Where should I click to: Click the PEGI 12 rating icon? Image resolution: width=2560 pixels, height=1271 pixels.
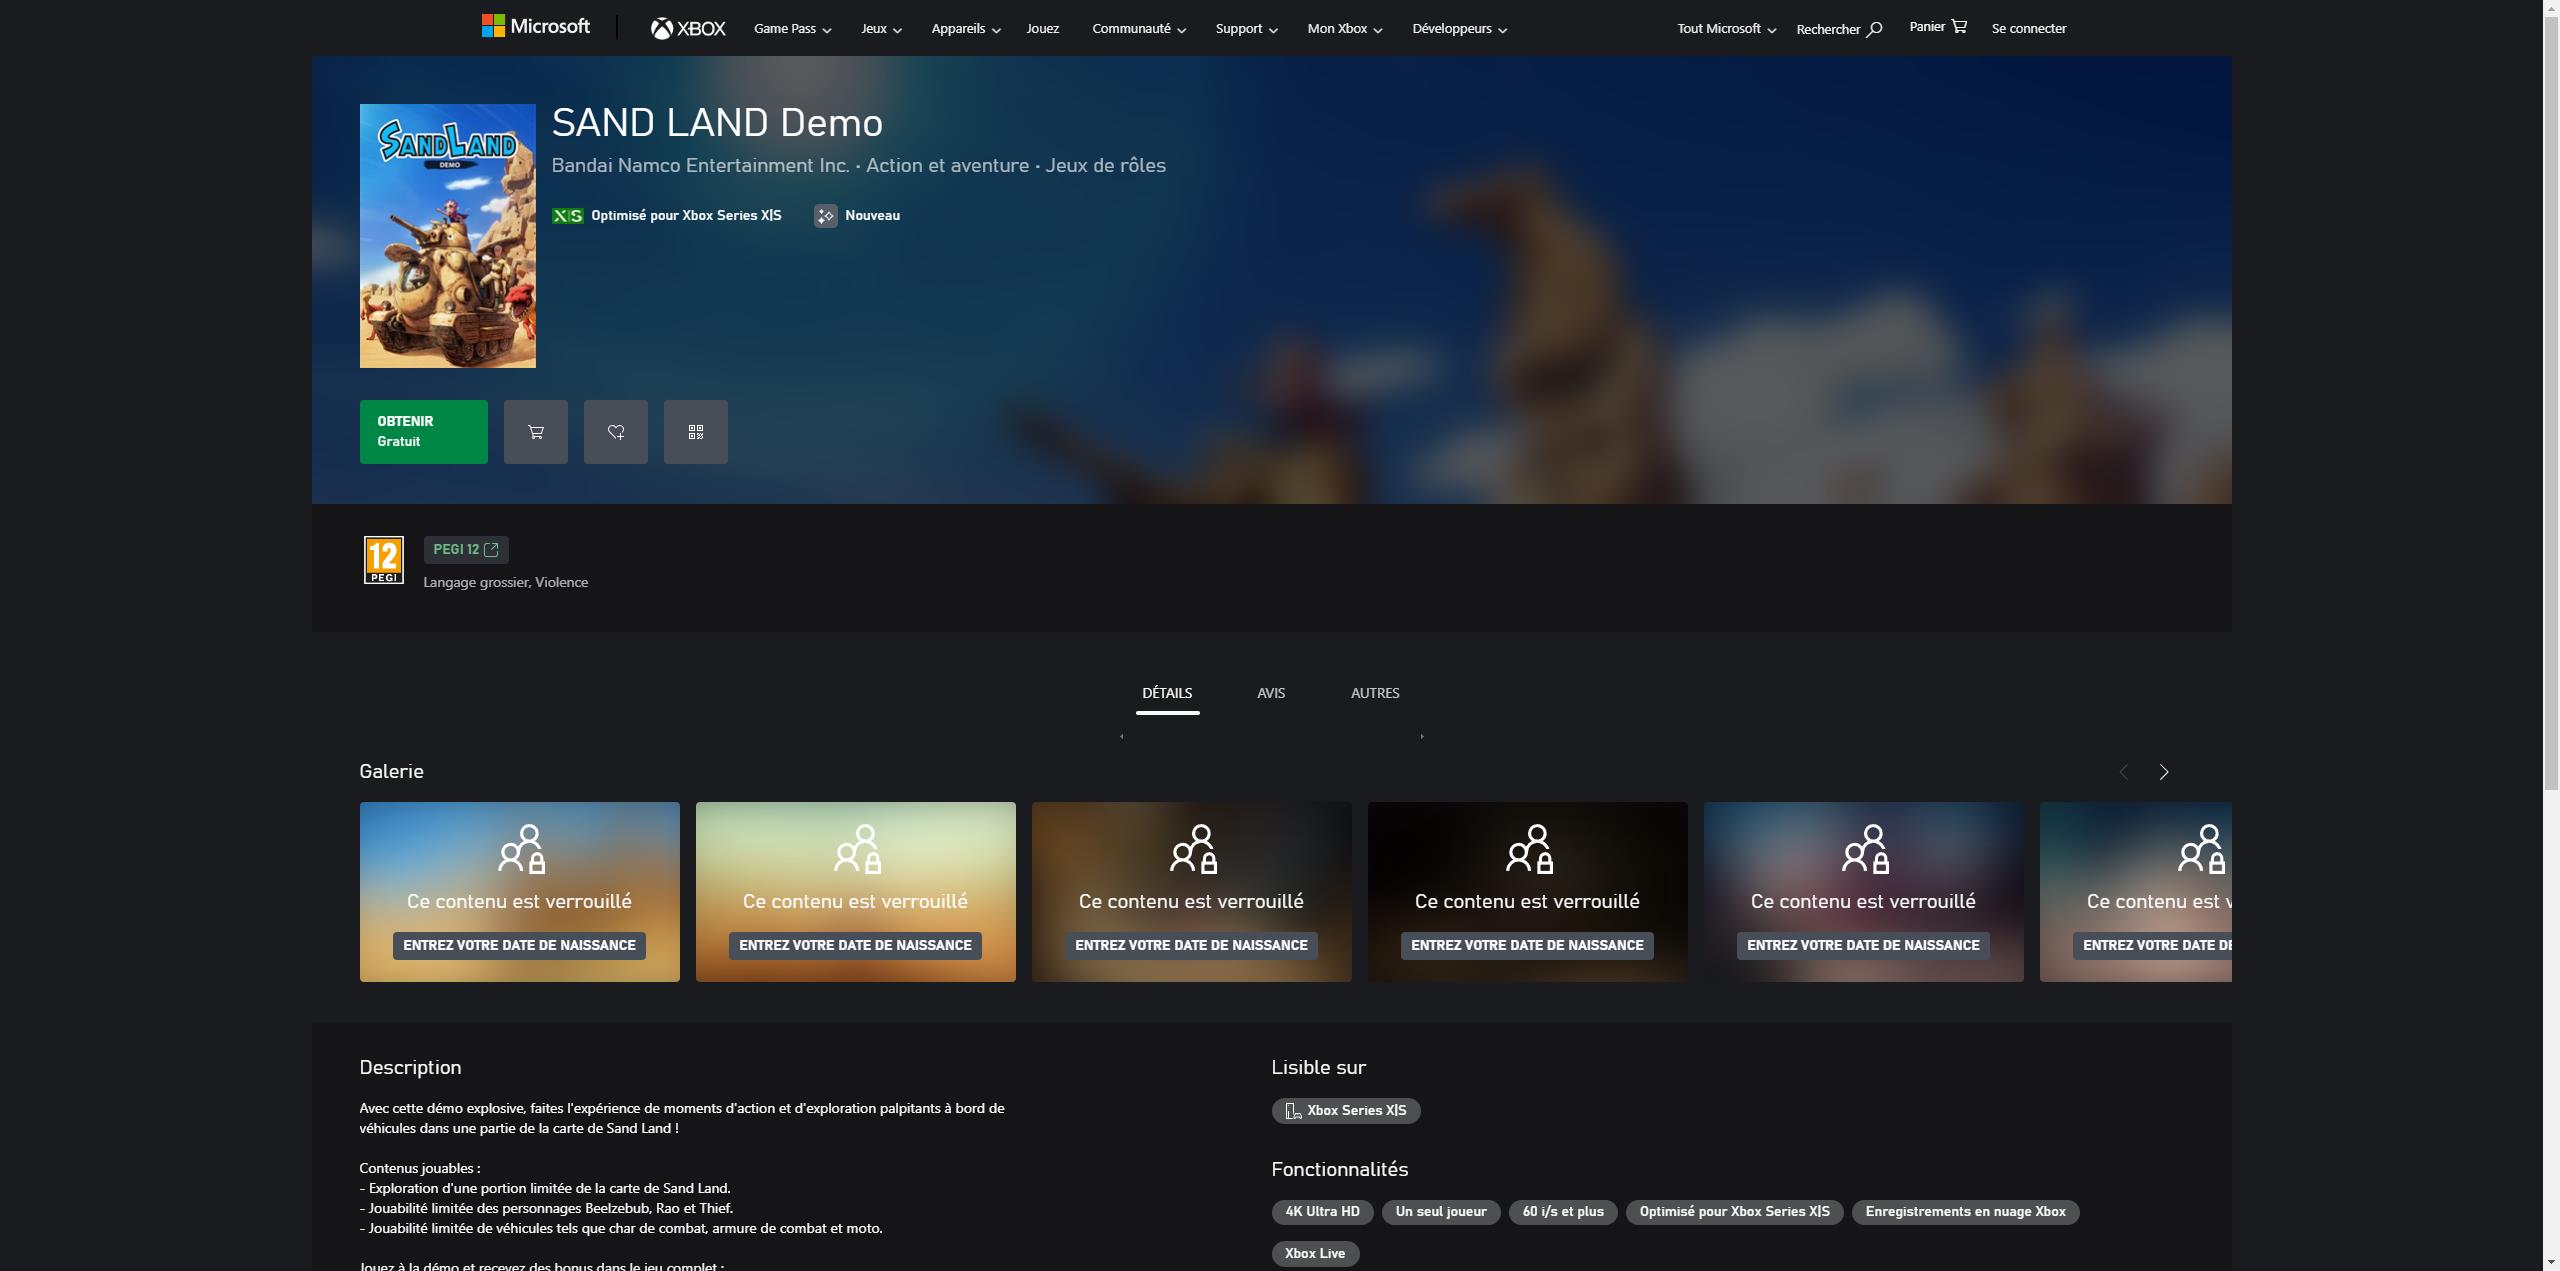click(383, 559)
